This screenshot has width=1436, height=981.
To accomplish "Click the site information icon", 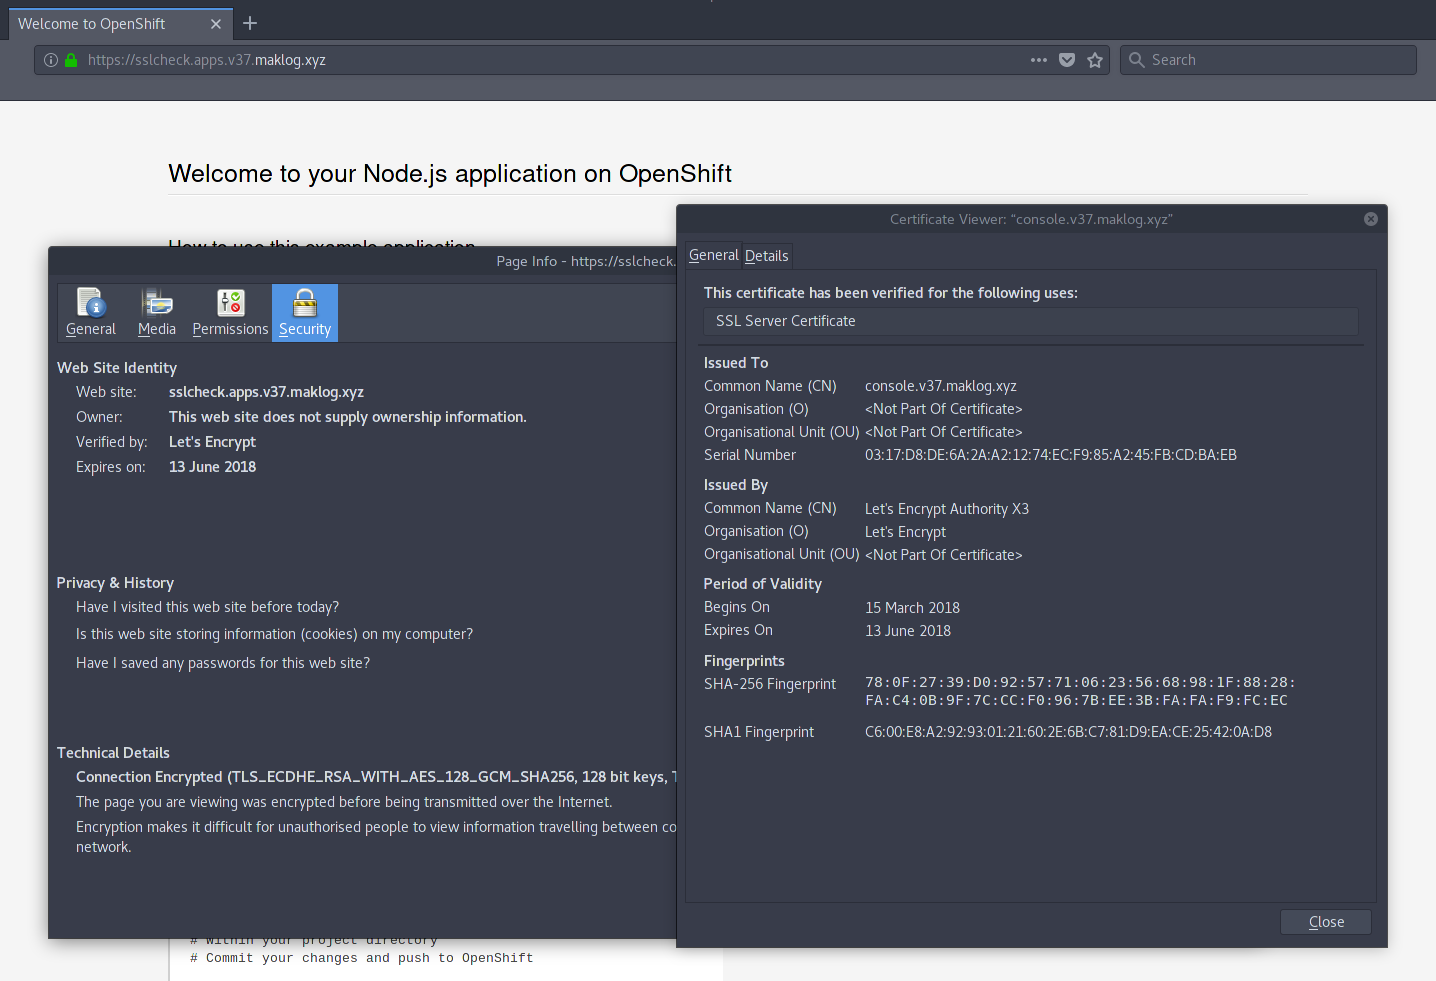I will click(x=51, y=60).
